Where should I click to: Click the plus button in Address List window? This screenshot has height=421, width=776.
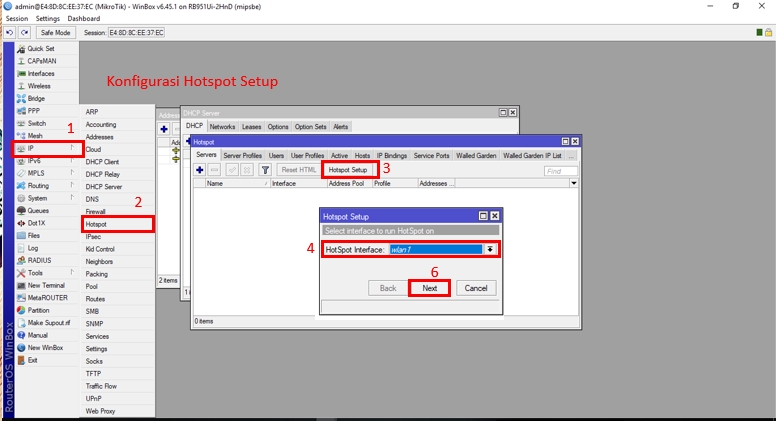[x=164, y=129]
